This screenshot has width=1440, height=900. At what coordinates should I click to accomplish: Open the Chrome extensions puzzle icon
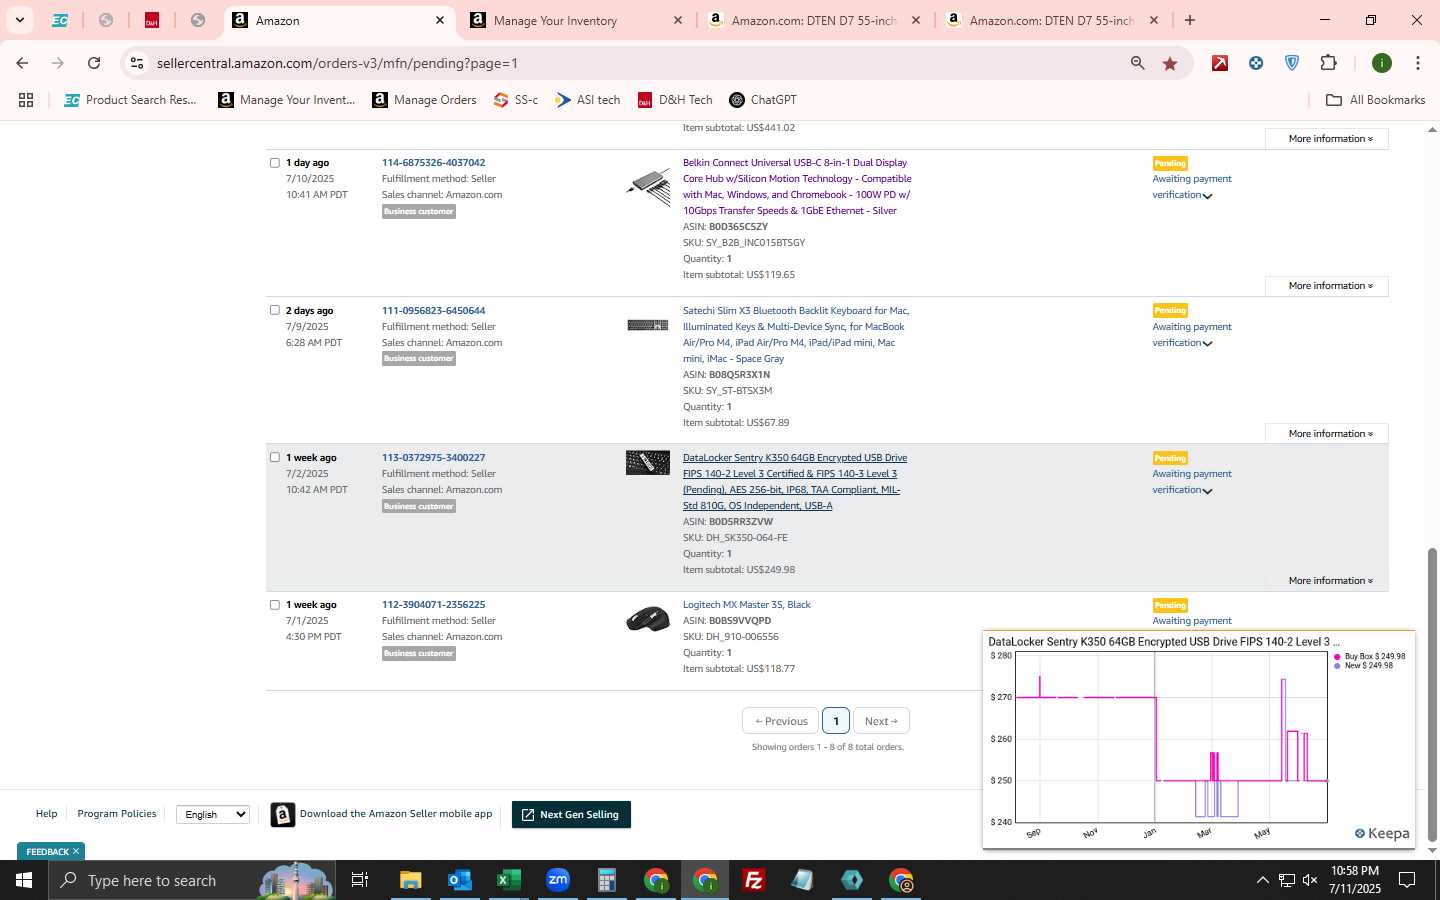click(1328, 63)
